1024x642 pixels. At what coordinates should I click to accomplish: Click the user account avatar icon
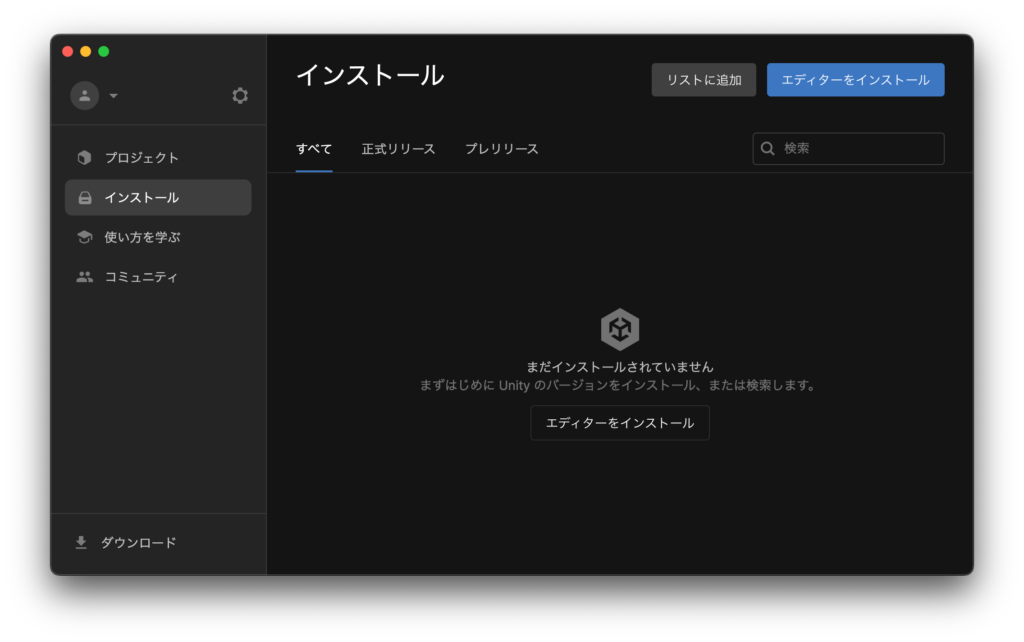pyautogui.click(x=85, y=95)
